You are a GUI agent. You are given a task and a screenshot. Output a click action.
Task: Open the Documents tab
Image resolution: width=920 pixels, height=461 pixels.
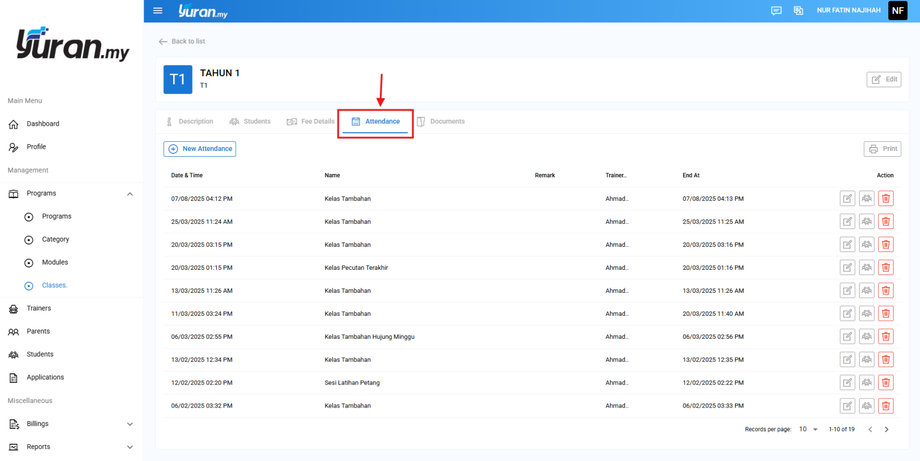(x=440, y=121)
